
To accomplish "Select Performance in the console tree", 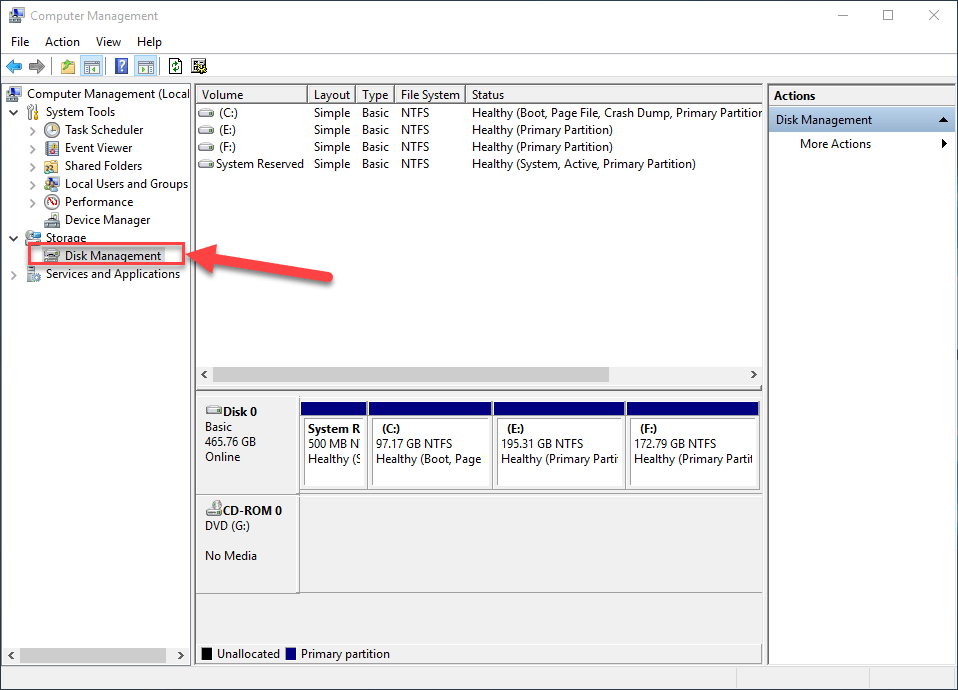I will pyautogui.click(x=98, y=202).
